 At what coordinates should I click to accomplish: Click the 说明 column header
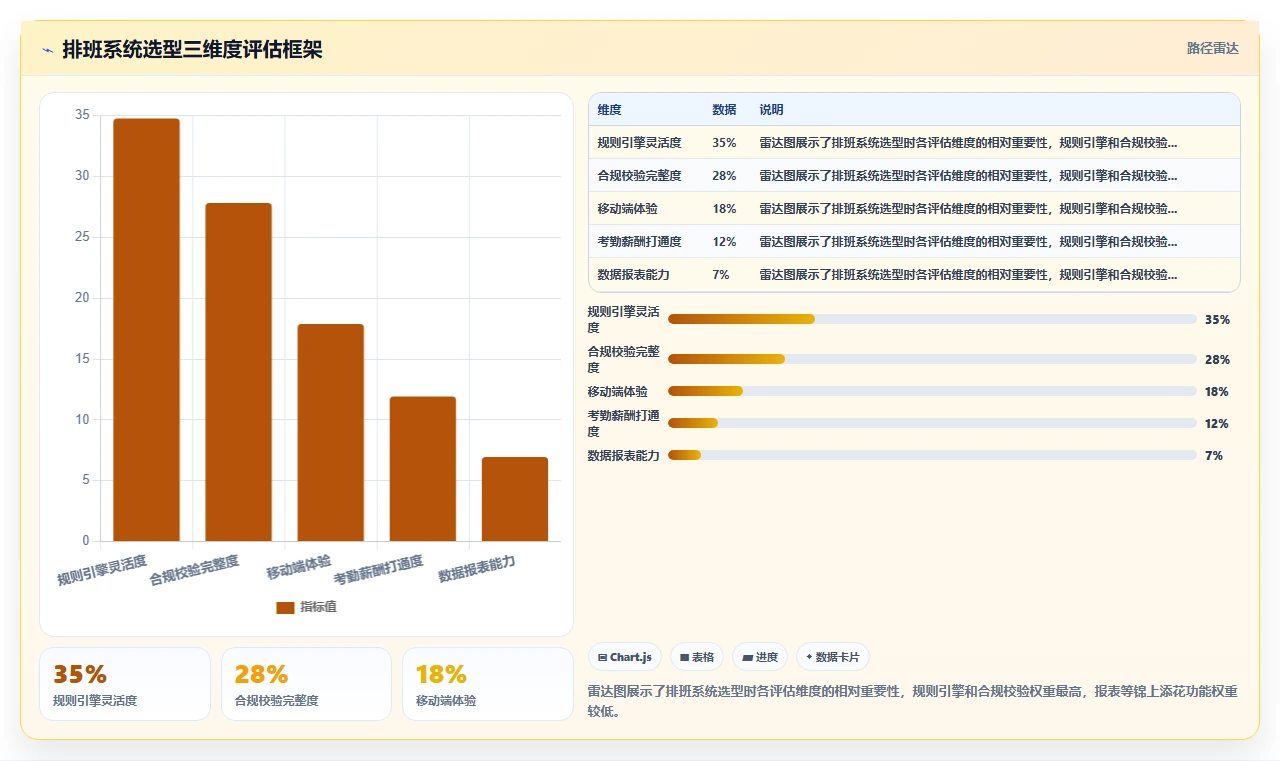[x=771, y=109]
